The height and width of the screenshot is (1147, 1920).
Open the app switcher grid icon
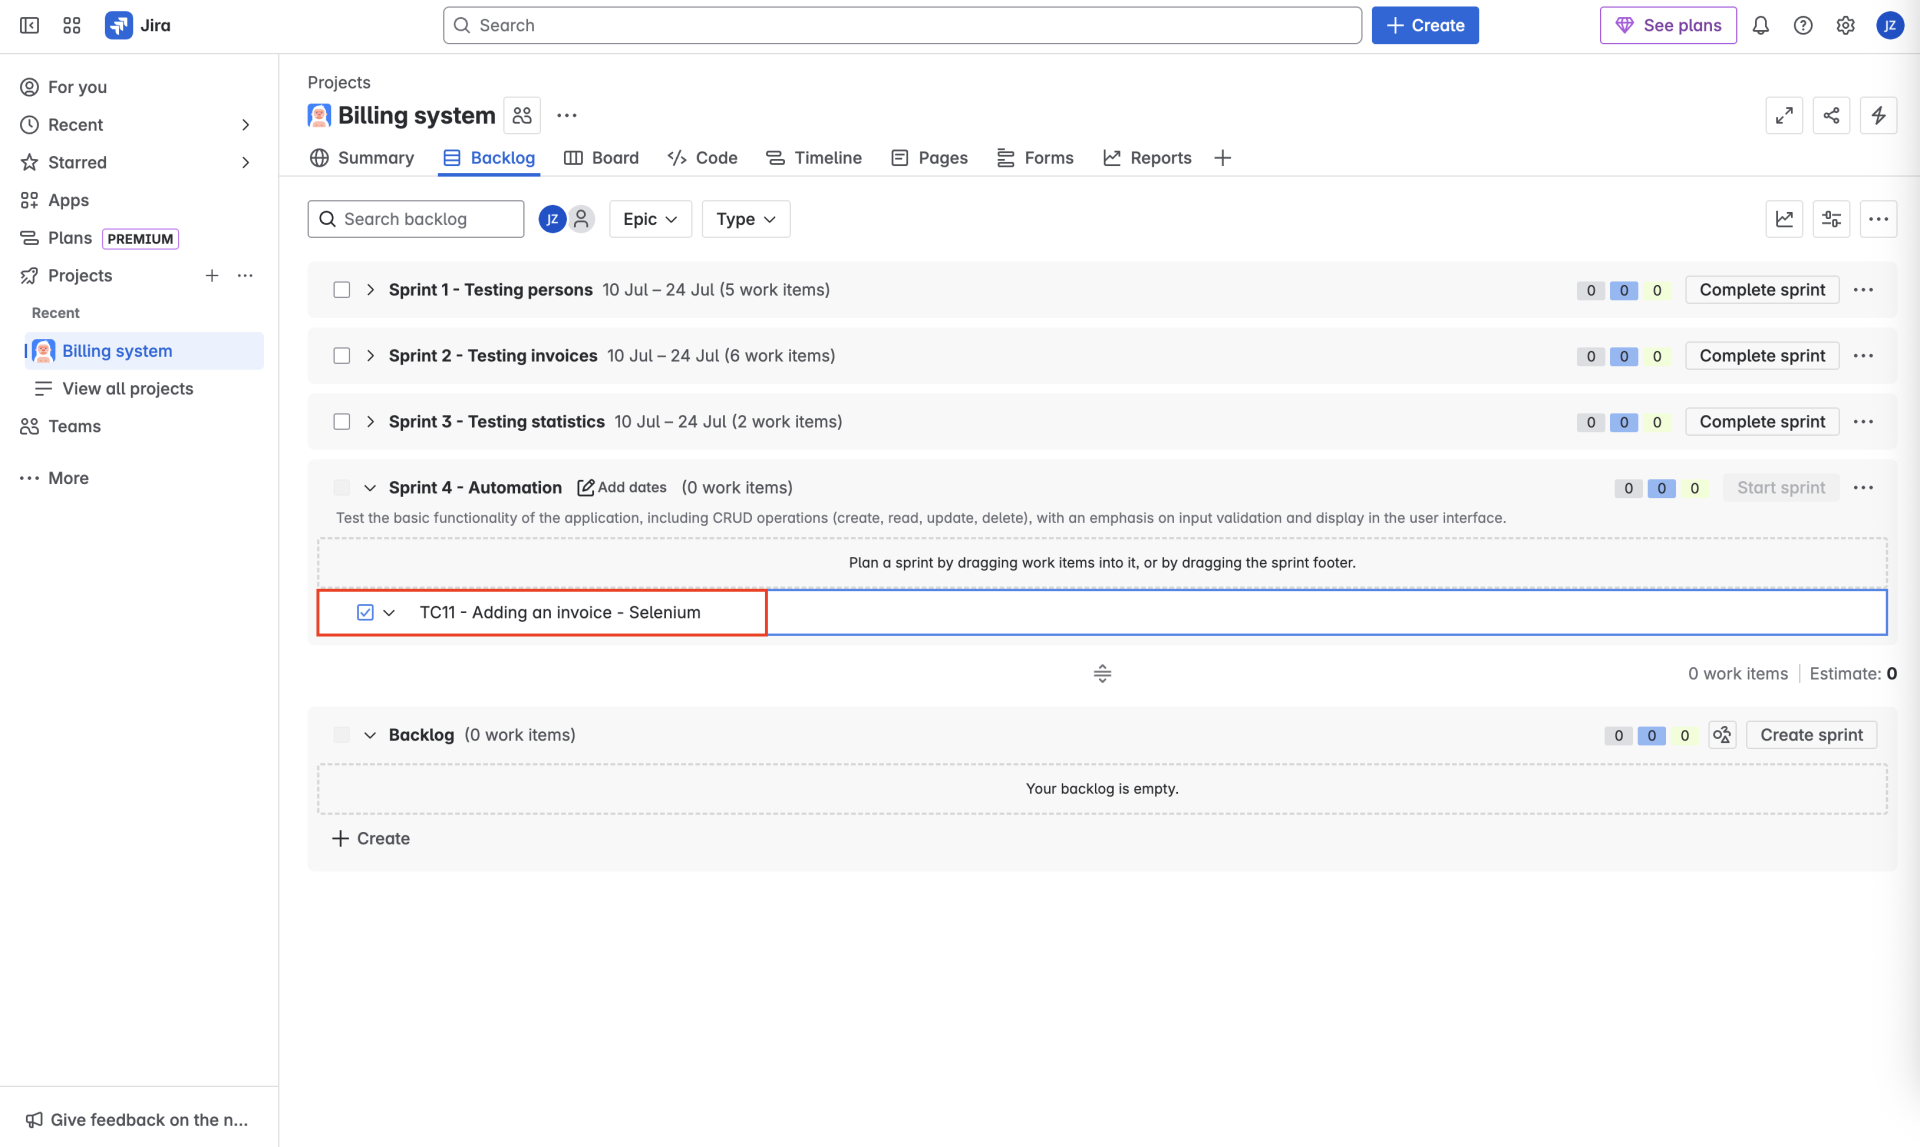coord(71,25)
